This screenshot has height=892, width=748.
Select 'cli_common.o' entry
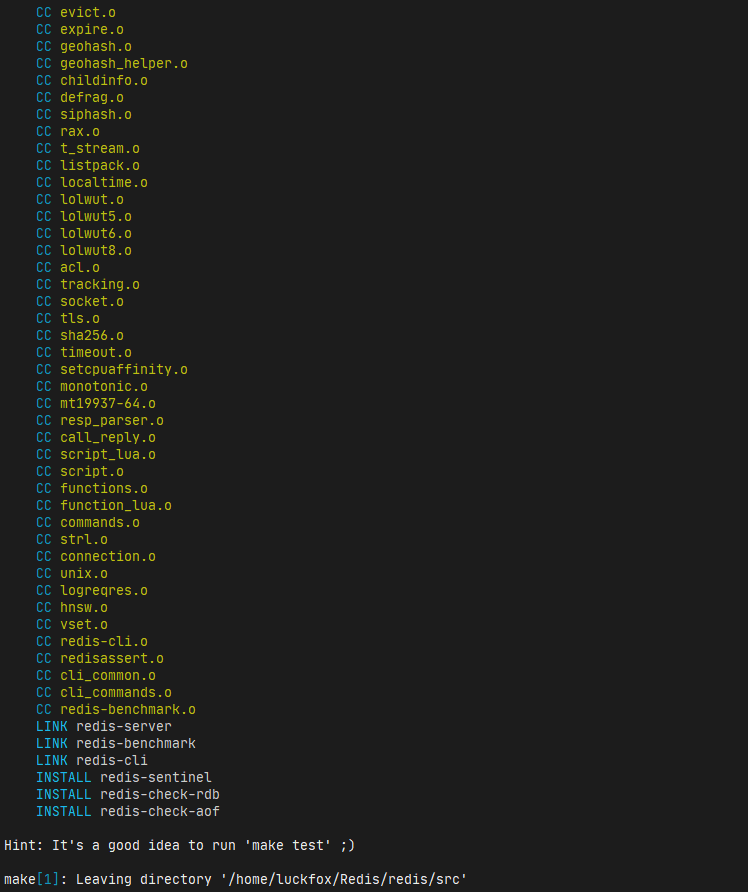click(108, 676)
